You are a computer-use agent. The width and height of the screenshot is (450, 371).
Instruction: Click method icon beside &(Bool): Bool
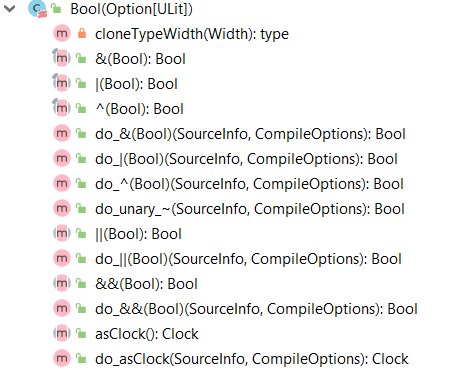(62, 58)
